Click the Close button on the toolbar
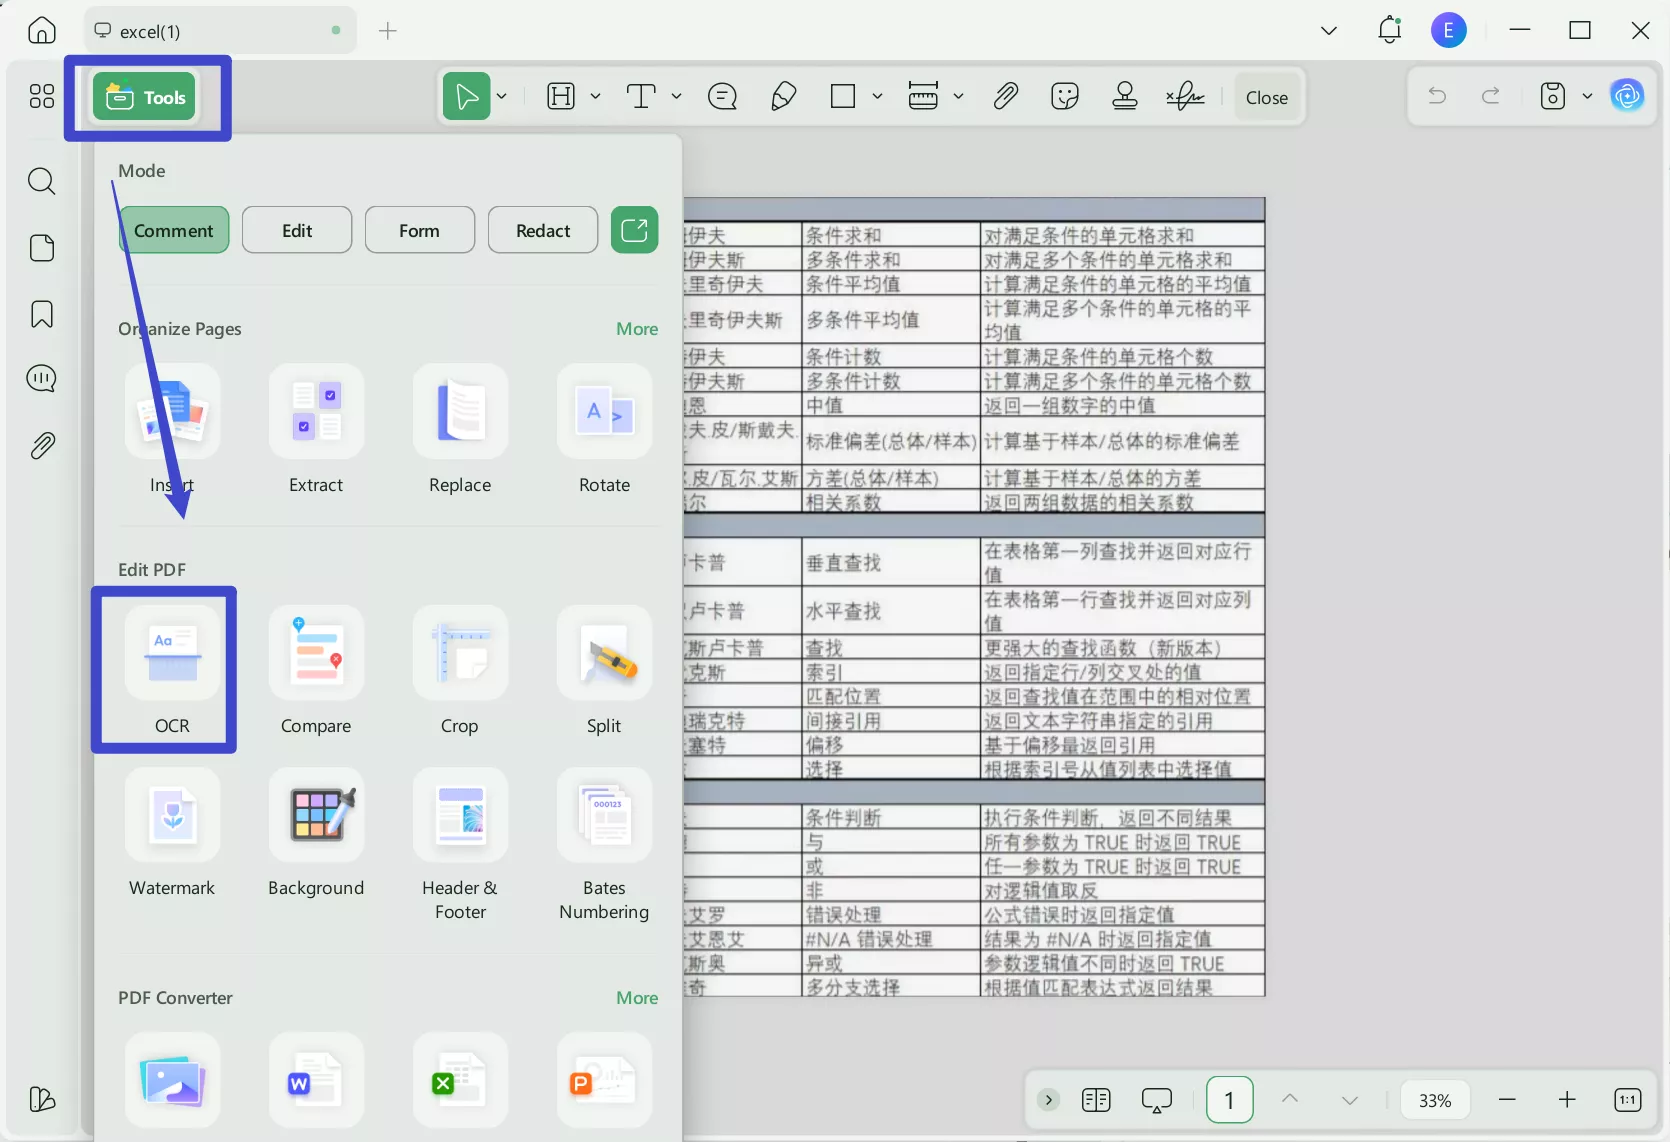 (x=1267, y=96)
